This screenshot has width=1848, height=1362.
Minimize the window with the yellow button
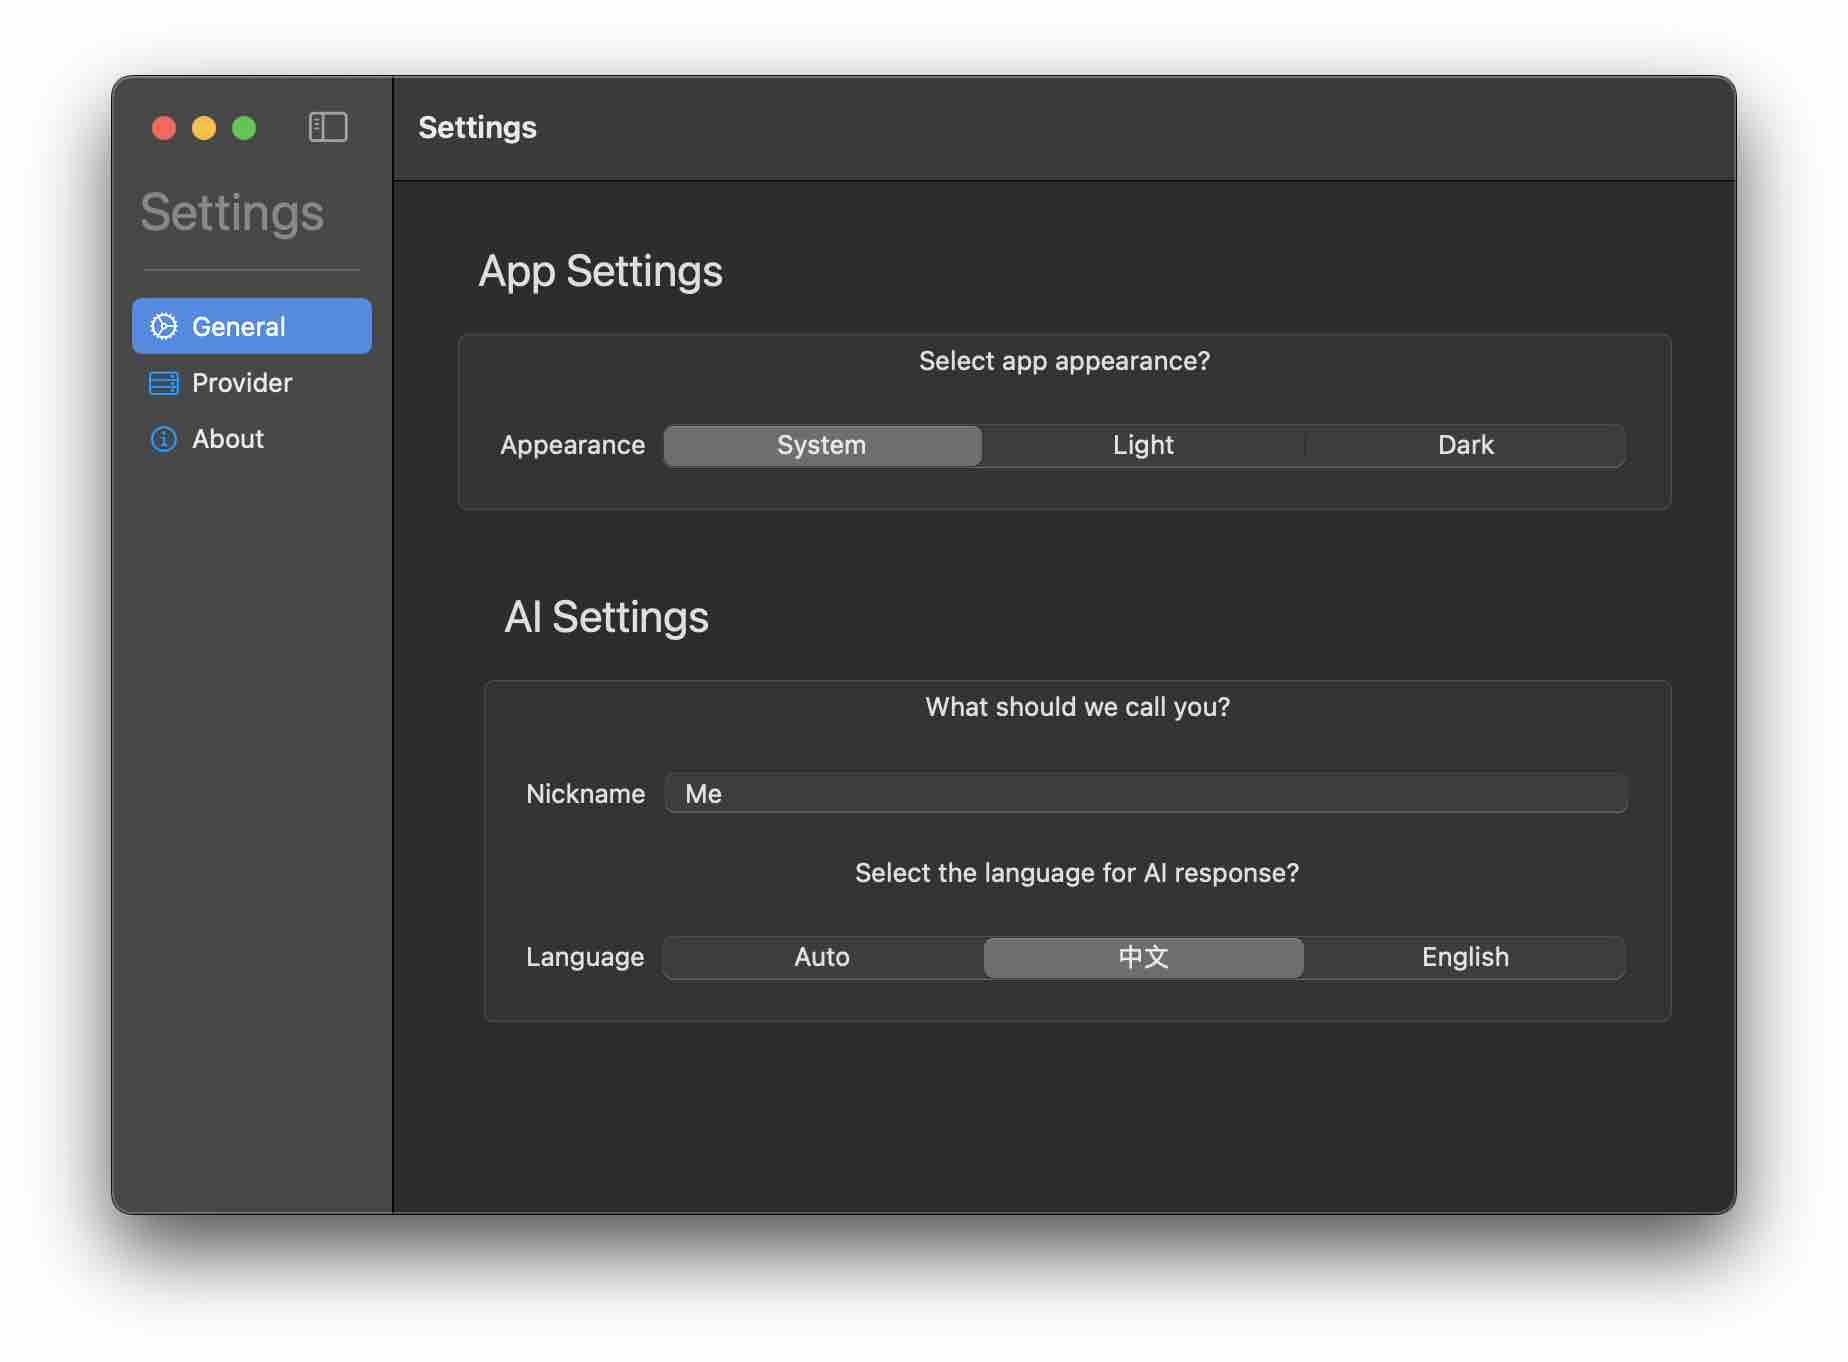204,128
